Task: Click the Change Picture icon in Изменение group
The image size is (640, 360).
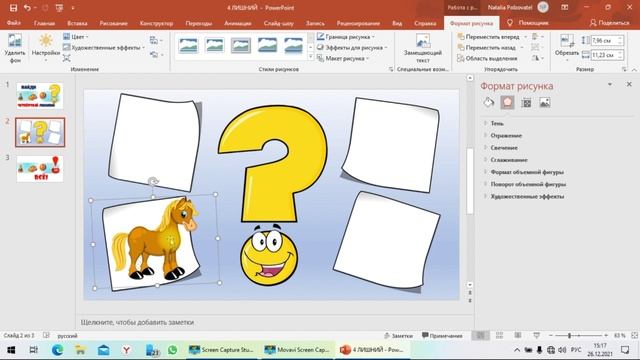Action: (x=154, y=40)
